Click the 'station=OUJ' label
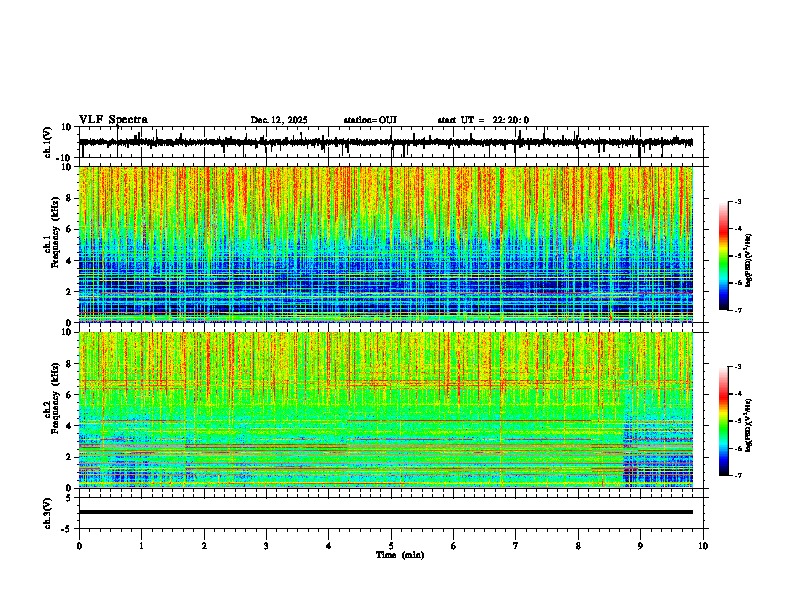 370,120
